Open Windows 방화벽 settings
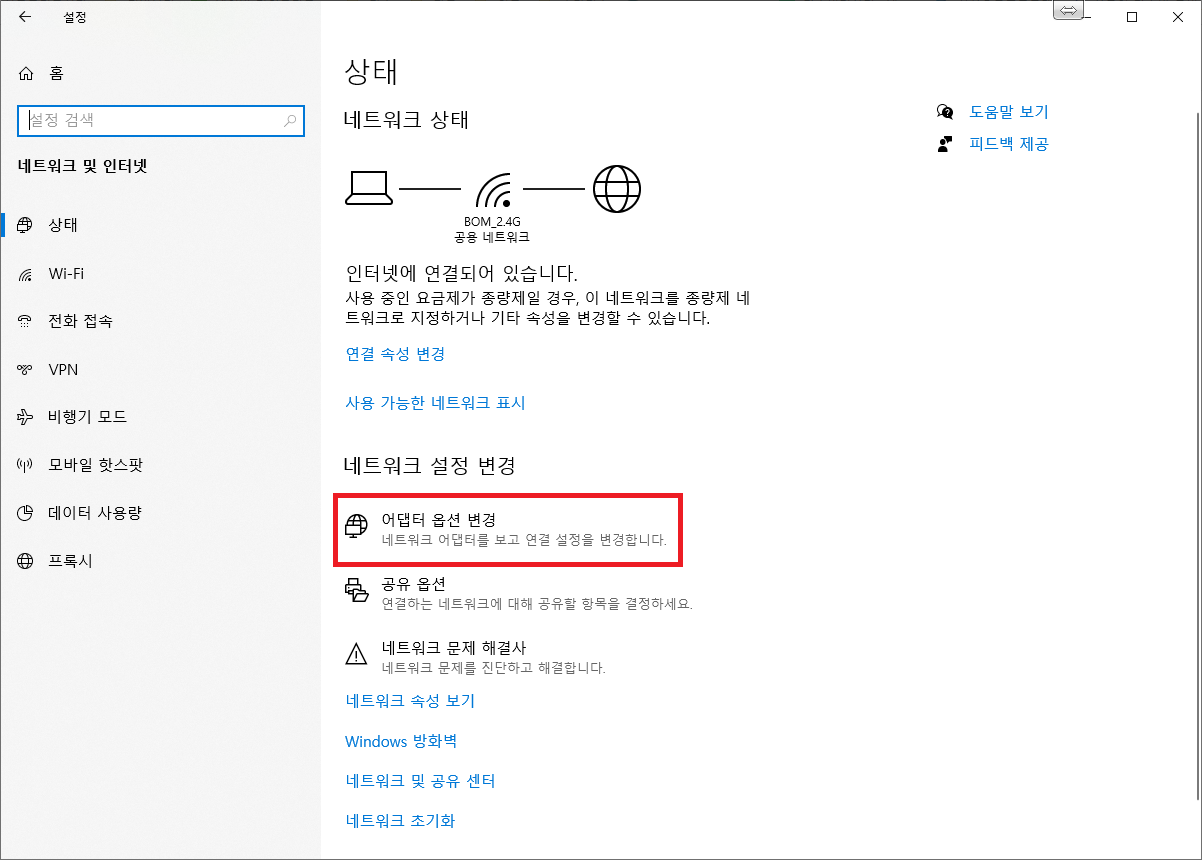The image size is (1202, 860). [x=400, y=741]
